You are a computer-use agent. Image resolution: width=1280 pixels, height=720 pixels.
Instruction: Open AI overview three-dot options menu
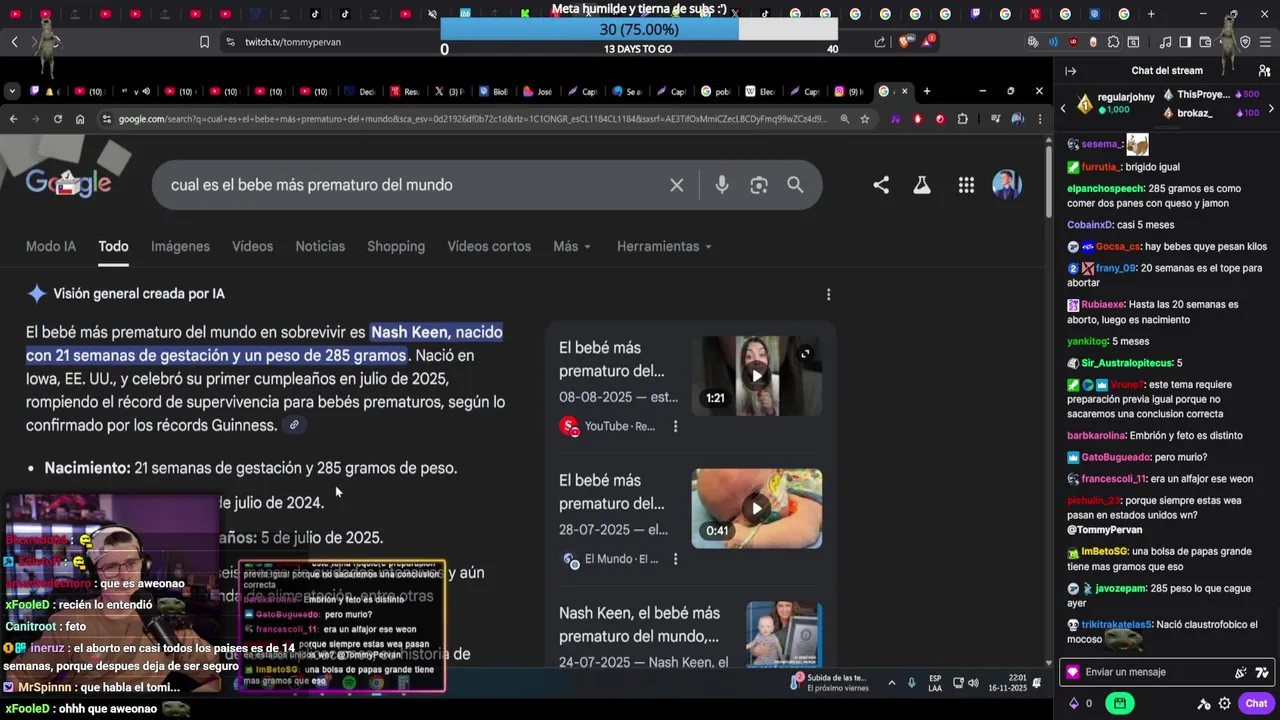[828, 294]
